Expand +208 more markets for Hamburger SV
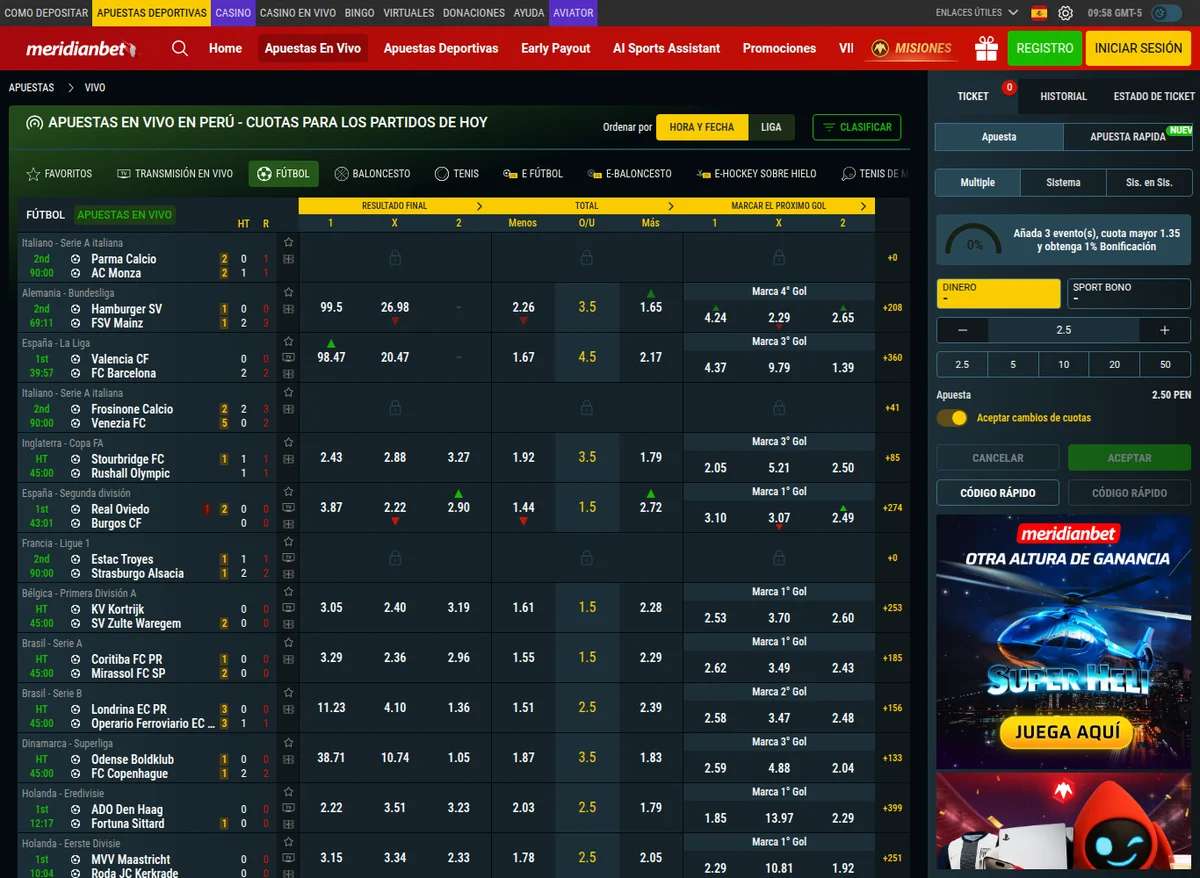The height and width of the screenshot is (878, 1200). coord(892,308)
